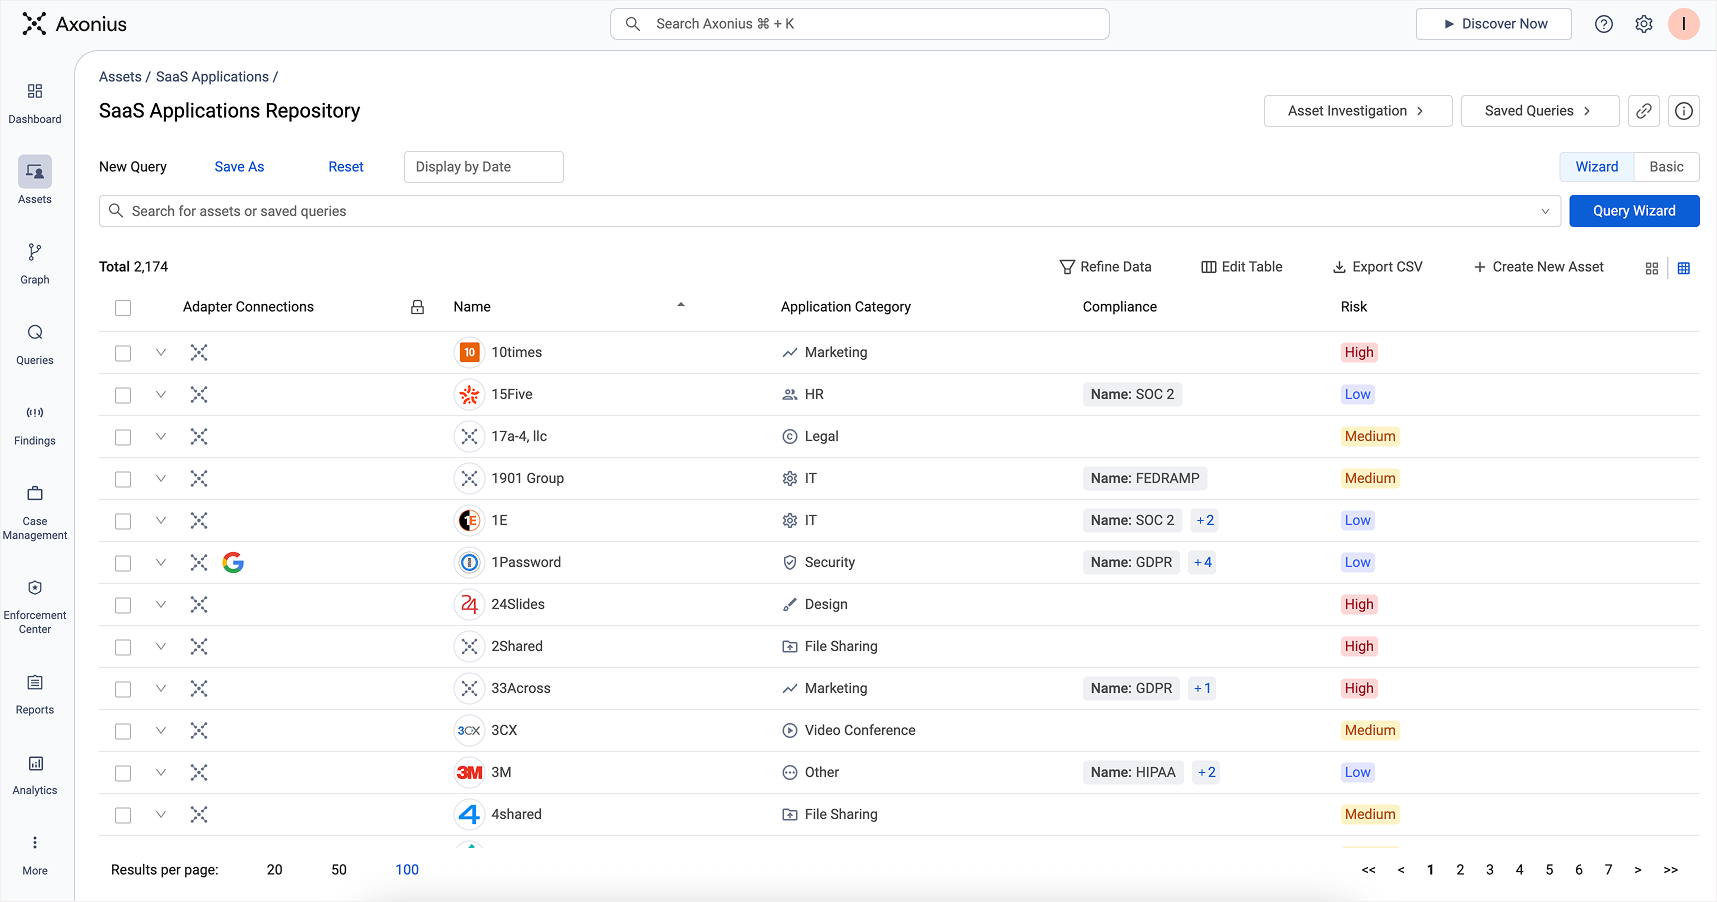Click the Query Wizard button
This screenshot has height=902, width=1717.
pos(1634,211)
